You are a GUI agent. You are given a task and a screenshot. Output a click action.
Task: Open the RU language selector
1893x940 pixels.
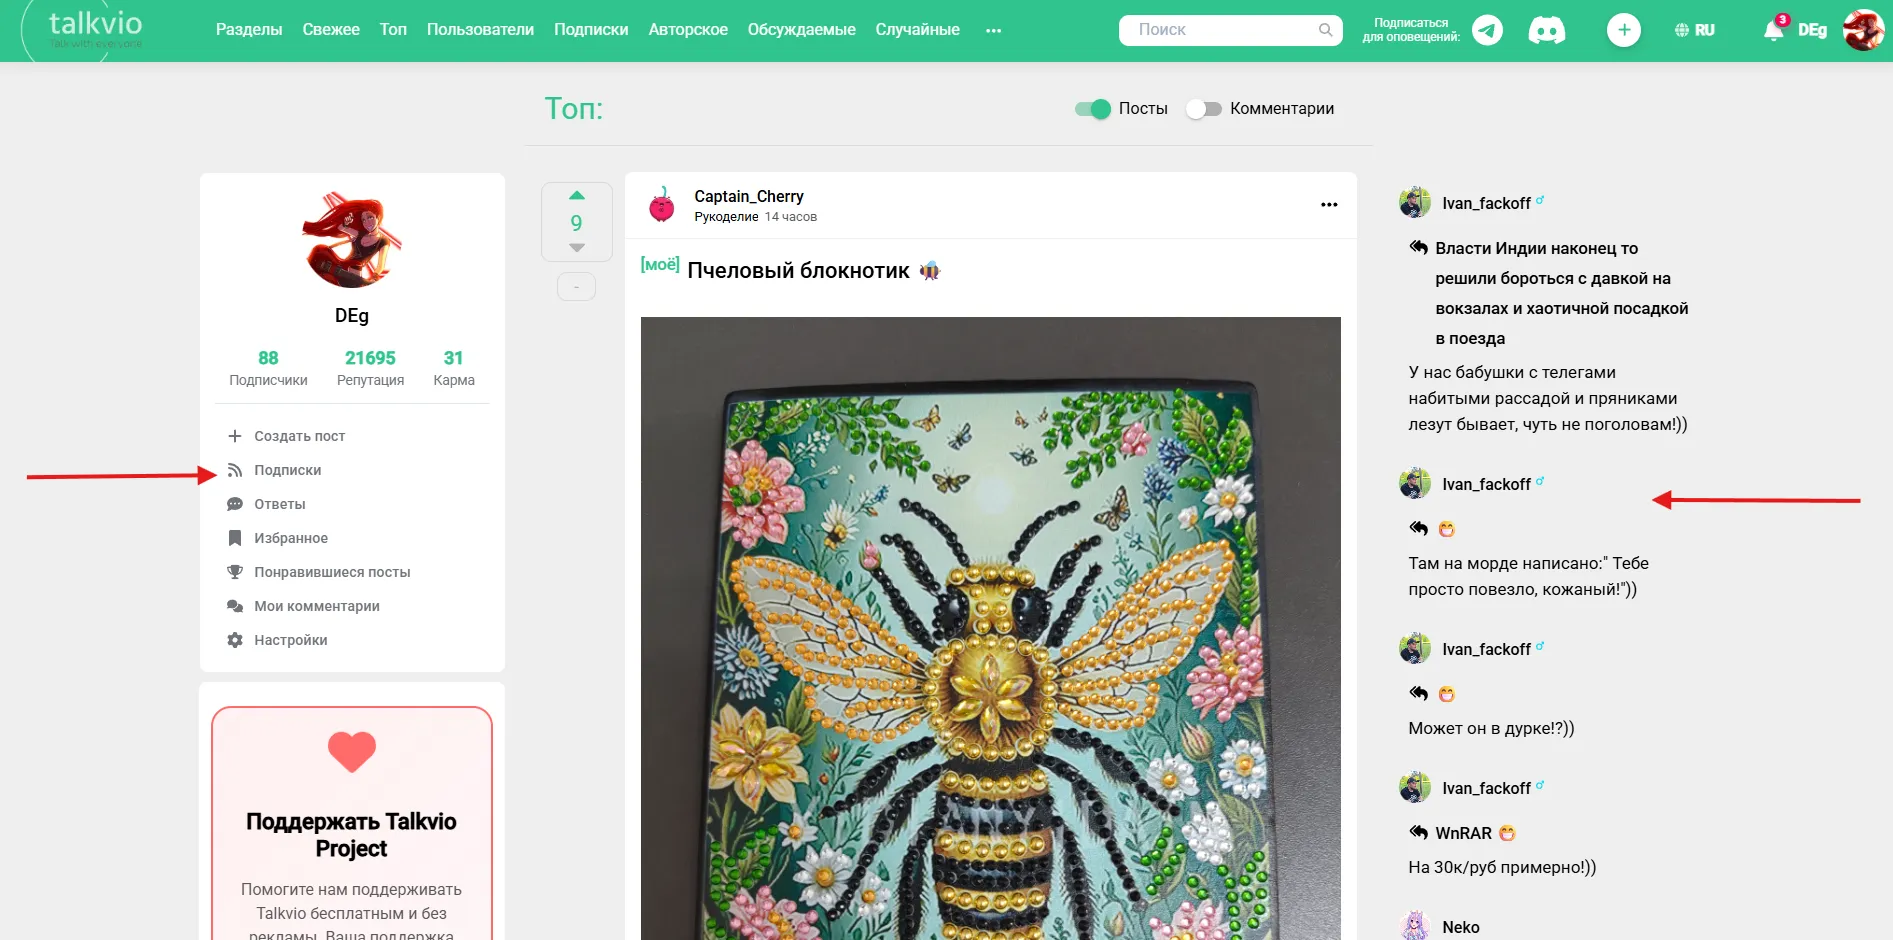pyautogui.click(x=1695, y=30)
